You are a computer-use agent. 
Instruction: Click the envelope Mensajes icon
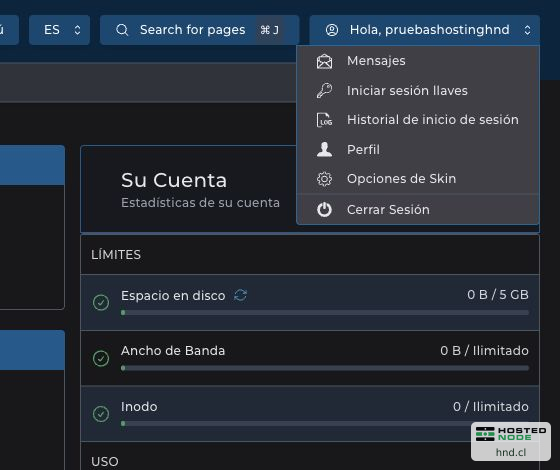coord(324,61)
